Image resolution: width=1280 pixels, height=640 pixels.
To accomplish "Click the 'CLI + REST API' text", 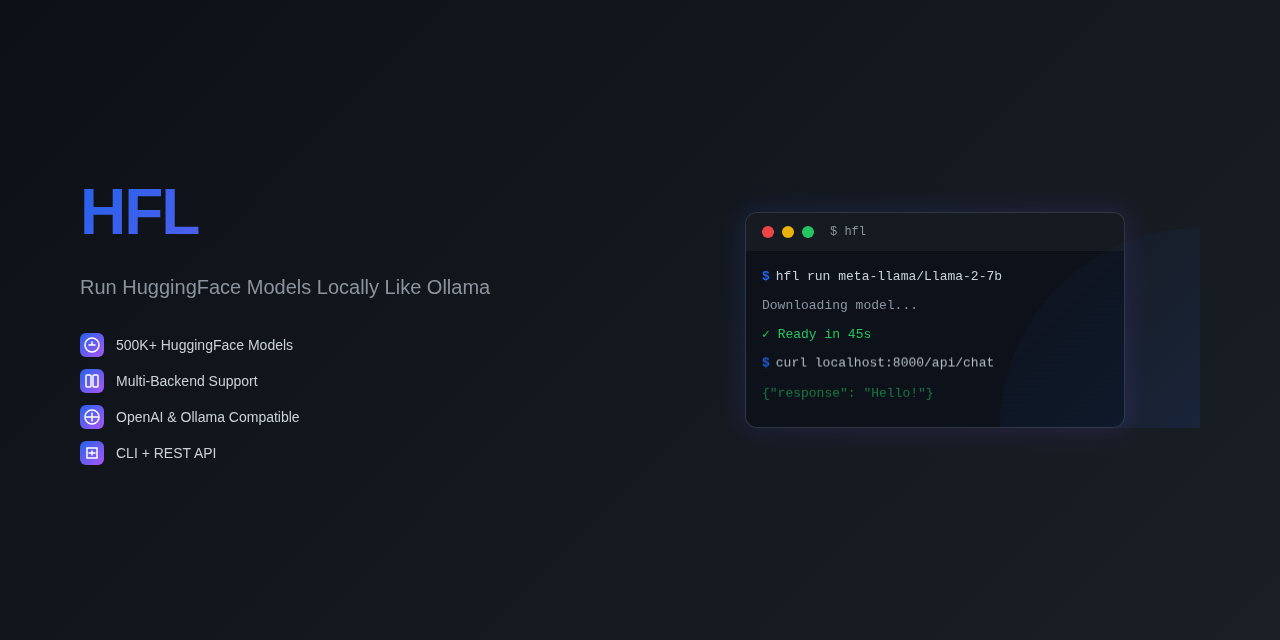I will [x=166, y=453].
